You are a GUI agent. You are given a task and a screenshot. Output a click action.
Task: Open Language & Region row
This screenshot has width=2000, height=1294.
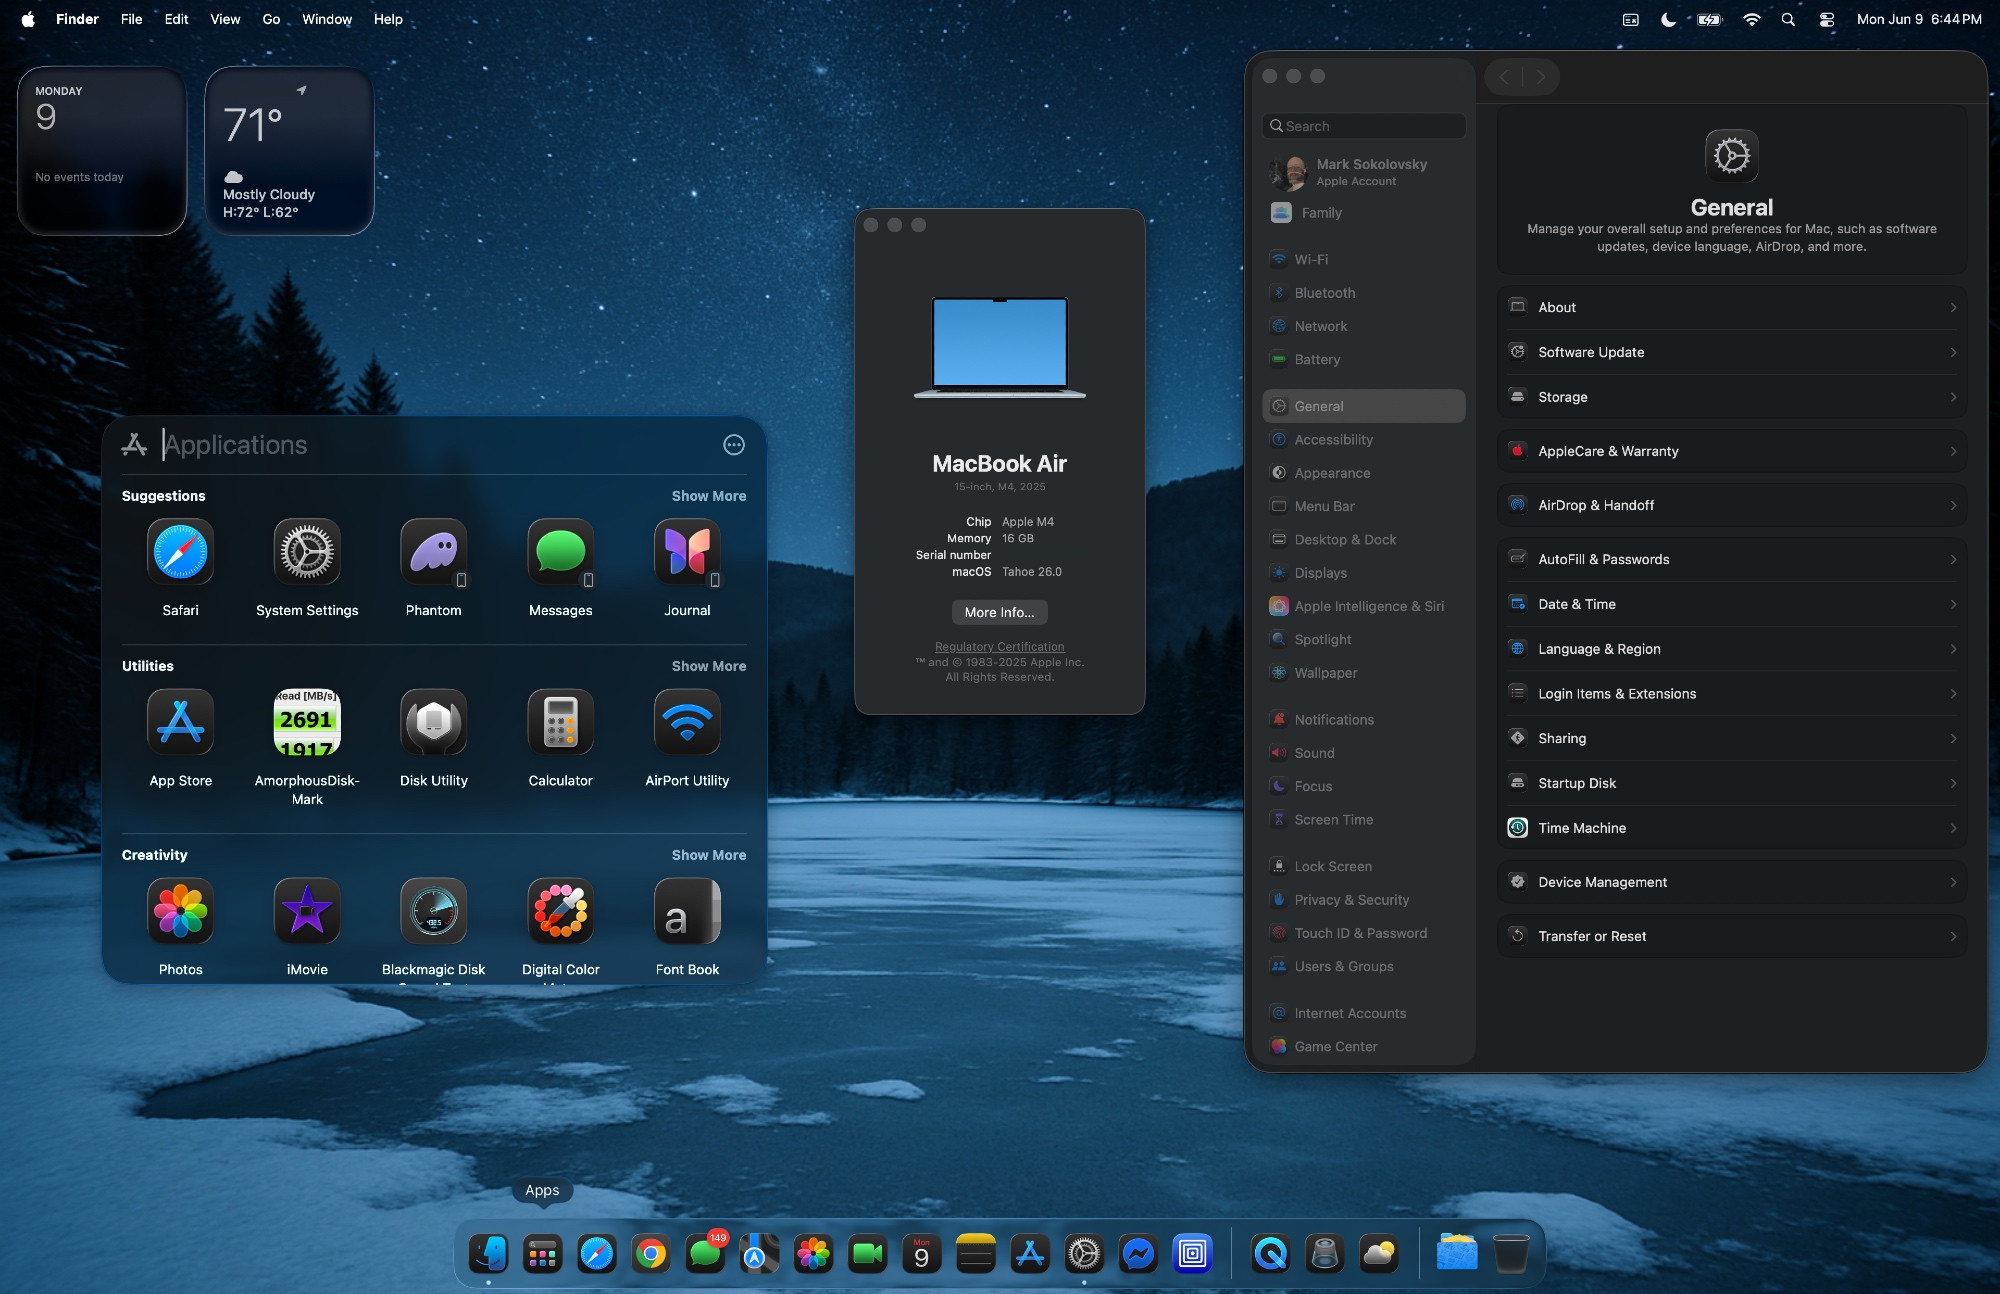[1732, 649]
